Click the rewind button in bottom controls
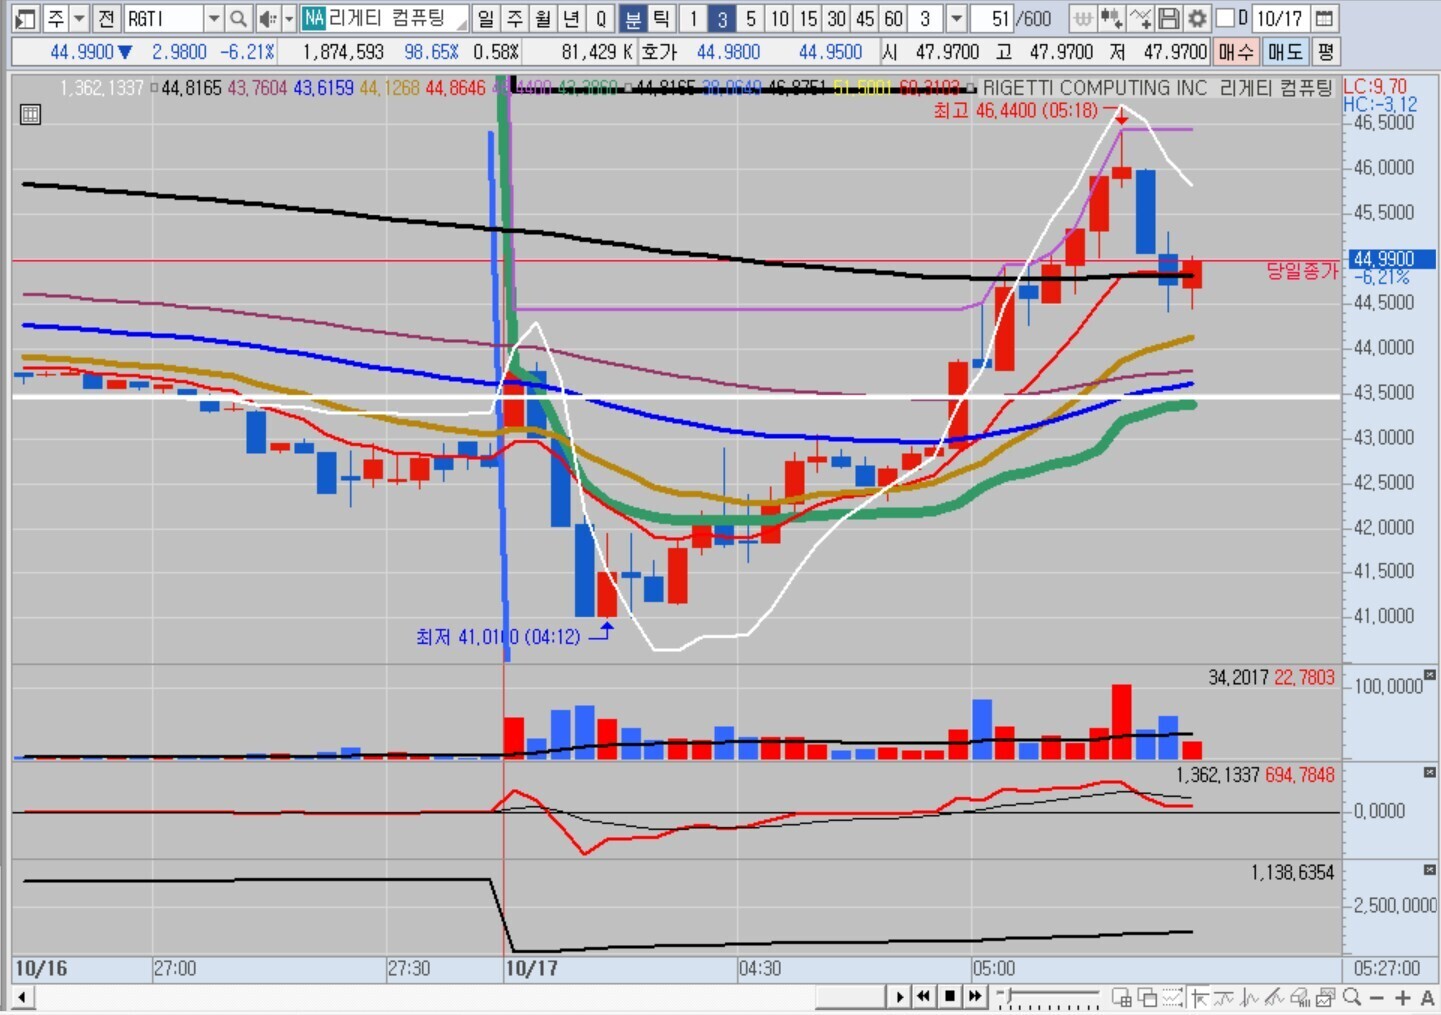Image resolution: width=1441 pixels, height=1015 pixels. click(924, 997)
